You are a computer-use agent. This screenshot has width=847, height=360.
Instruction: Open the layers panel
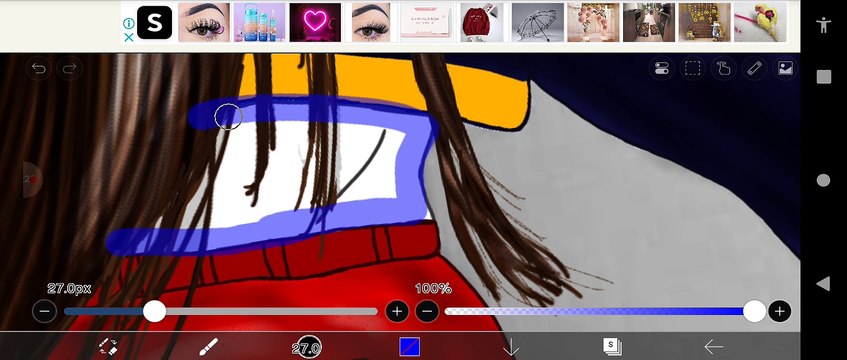click(x=612, y=346)
